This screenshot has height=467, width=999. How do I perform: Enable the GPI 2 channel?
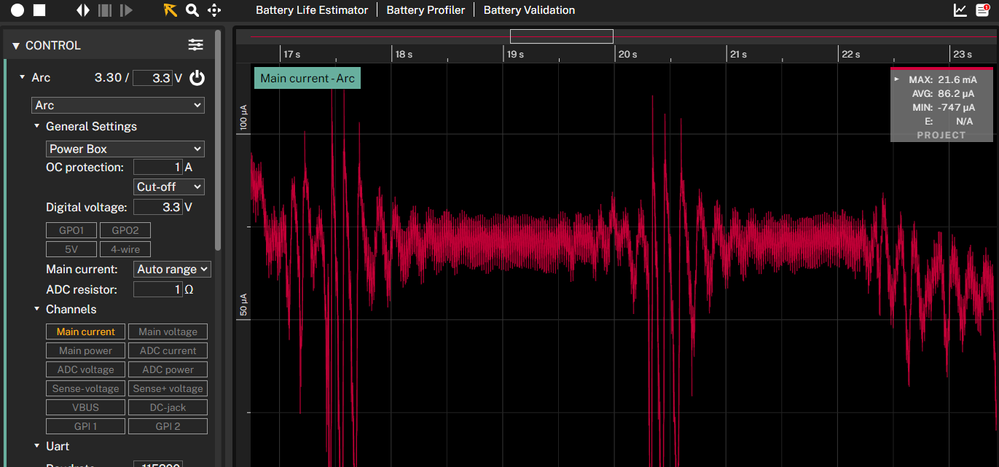[168, 426]
